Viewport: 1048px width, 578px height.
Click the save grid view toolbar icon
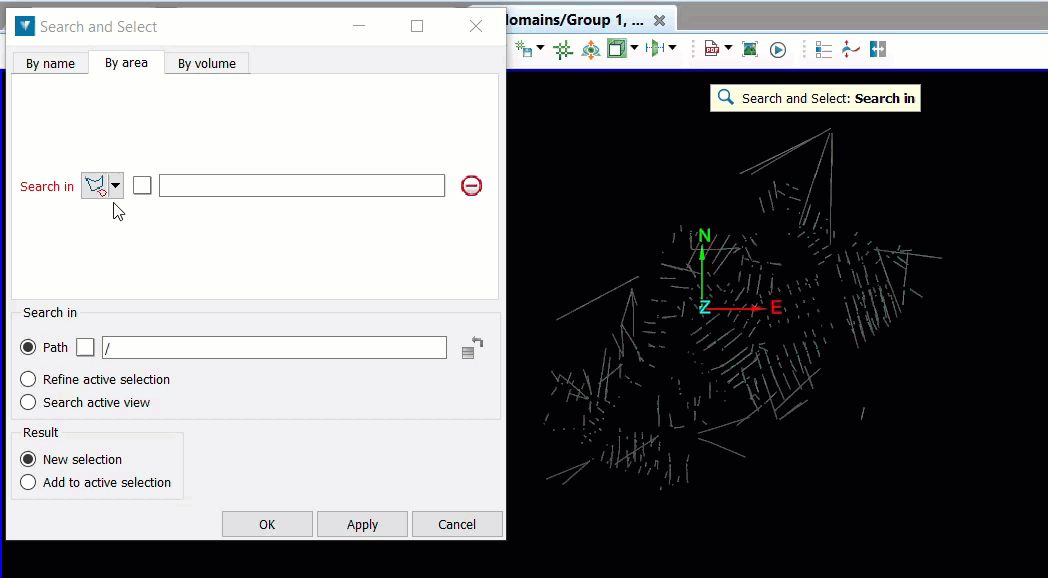click(x=524, y=49)
